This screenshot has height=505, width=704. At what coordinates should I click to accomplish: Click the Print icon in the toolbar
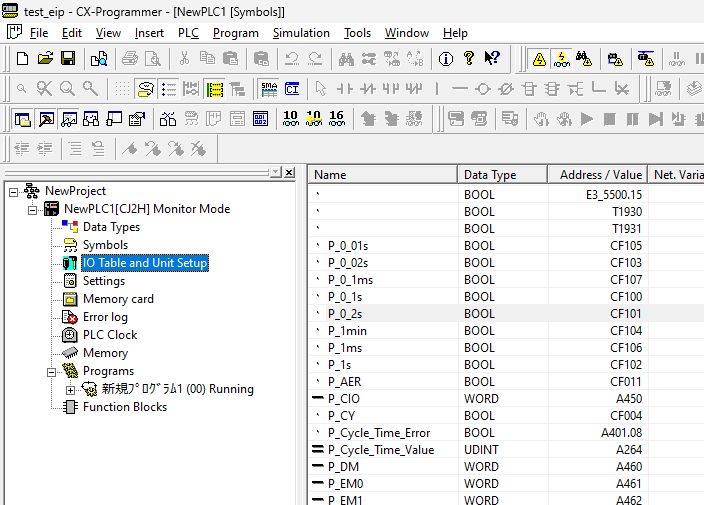130,58
